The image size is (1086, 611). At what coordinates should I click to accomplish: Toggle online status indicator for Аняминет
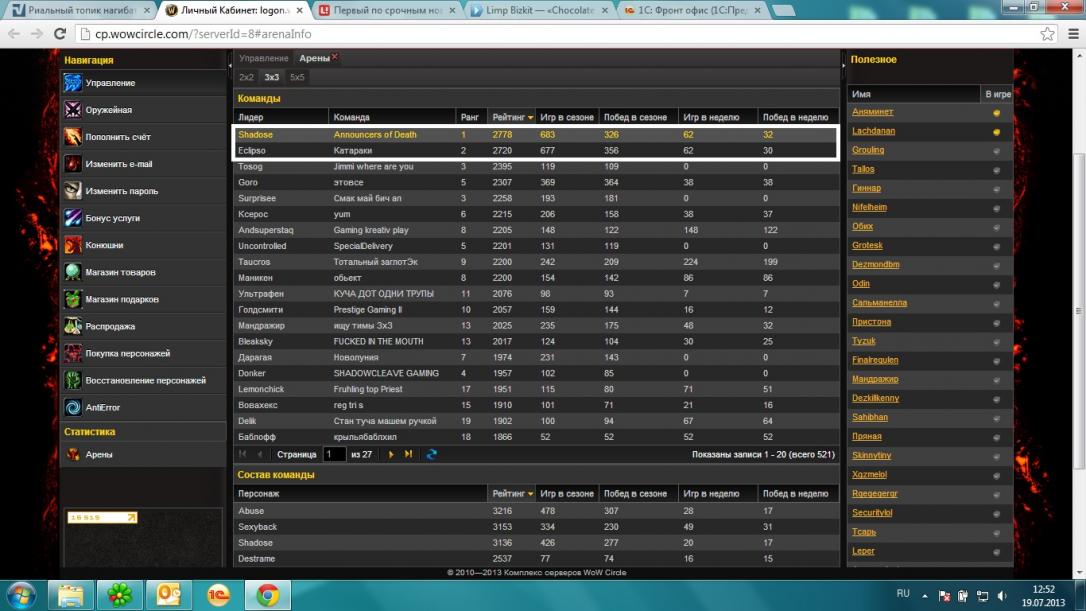(x=996, y=113)
